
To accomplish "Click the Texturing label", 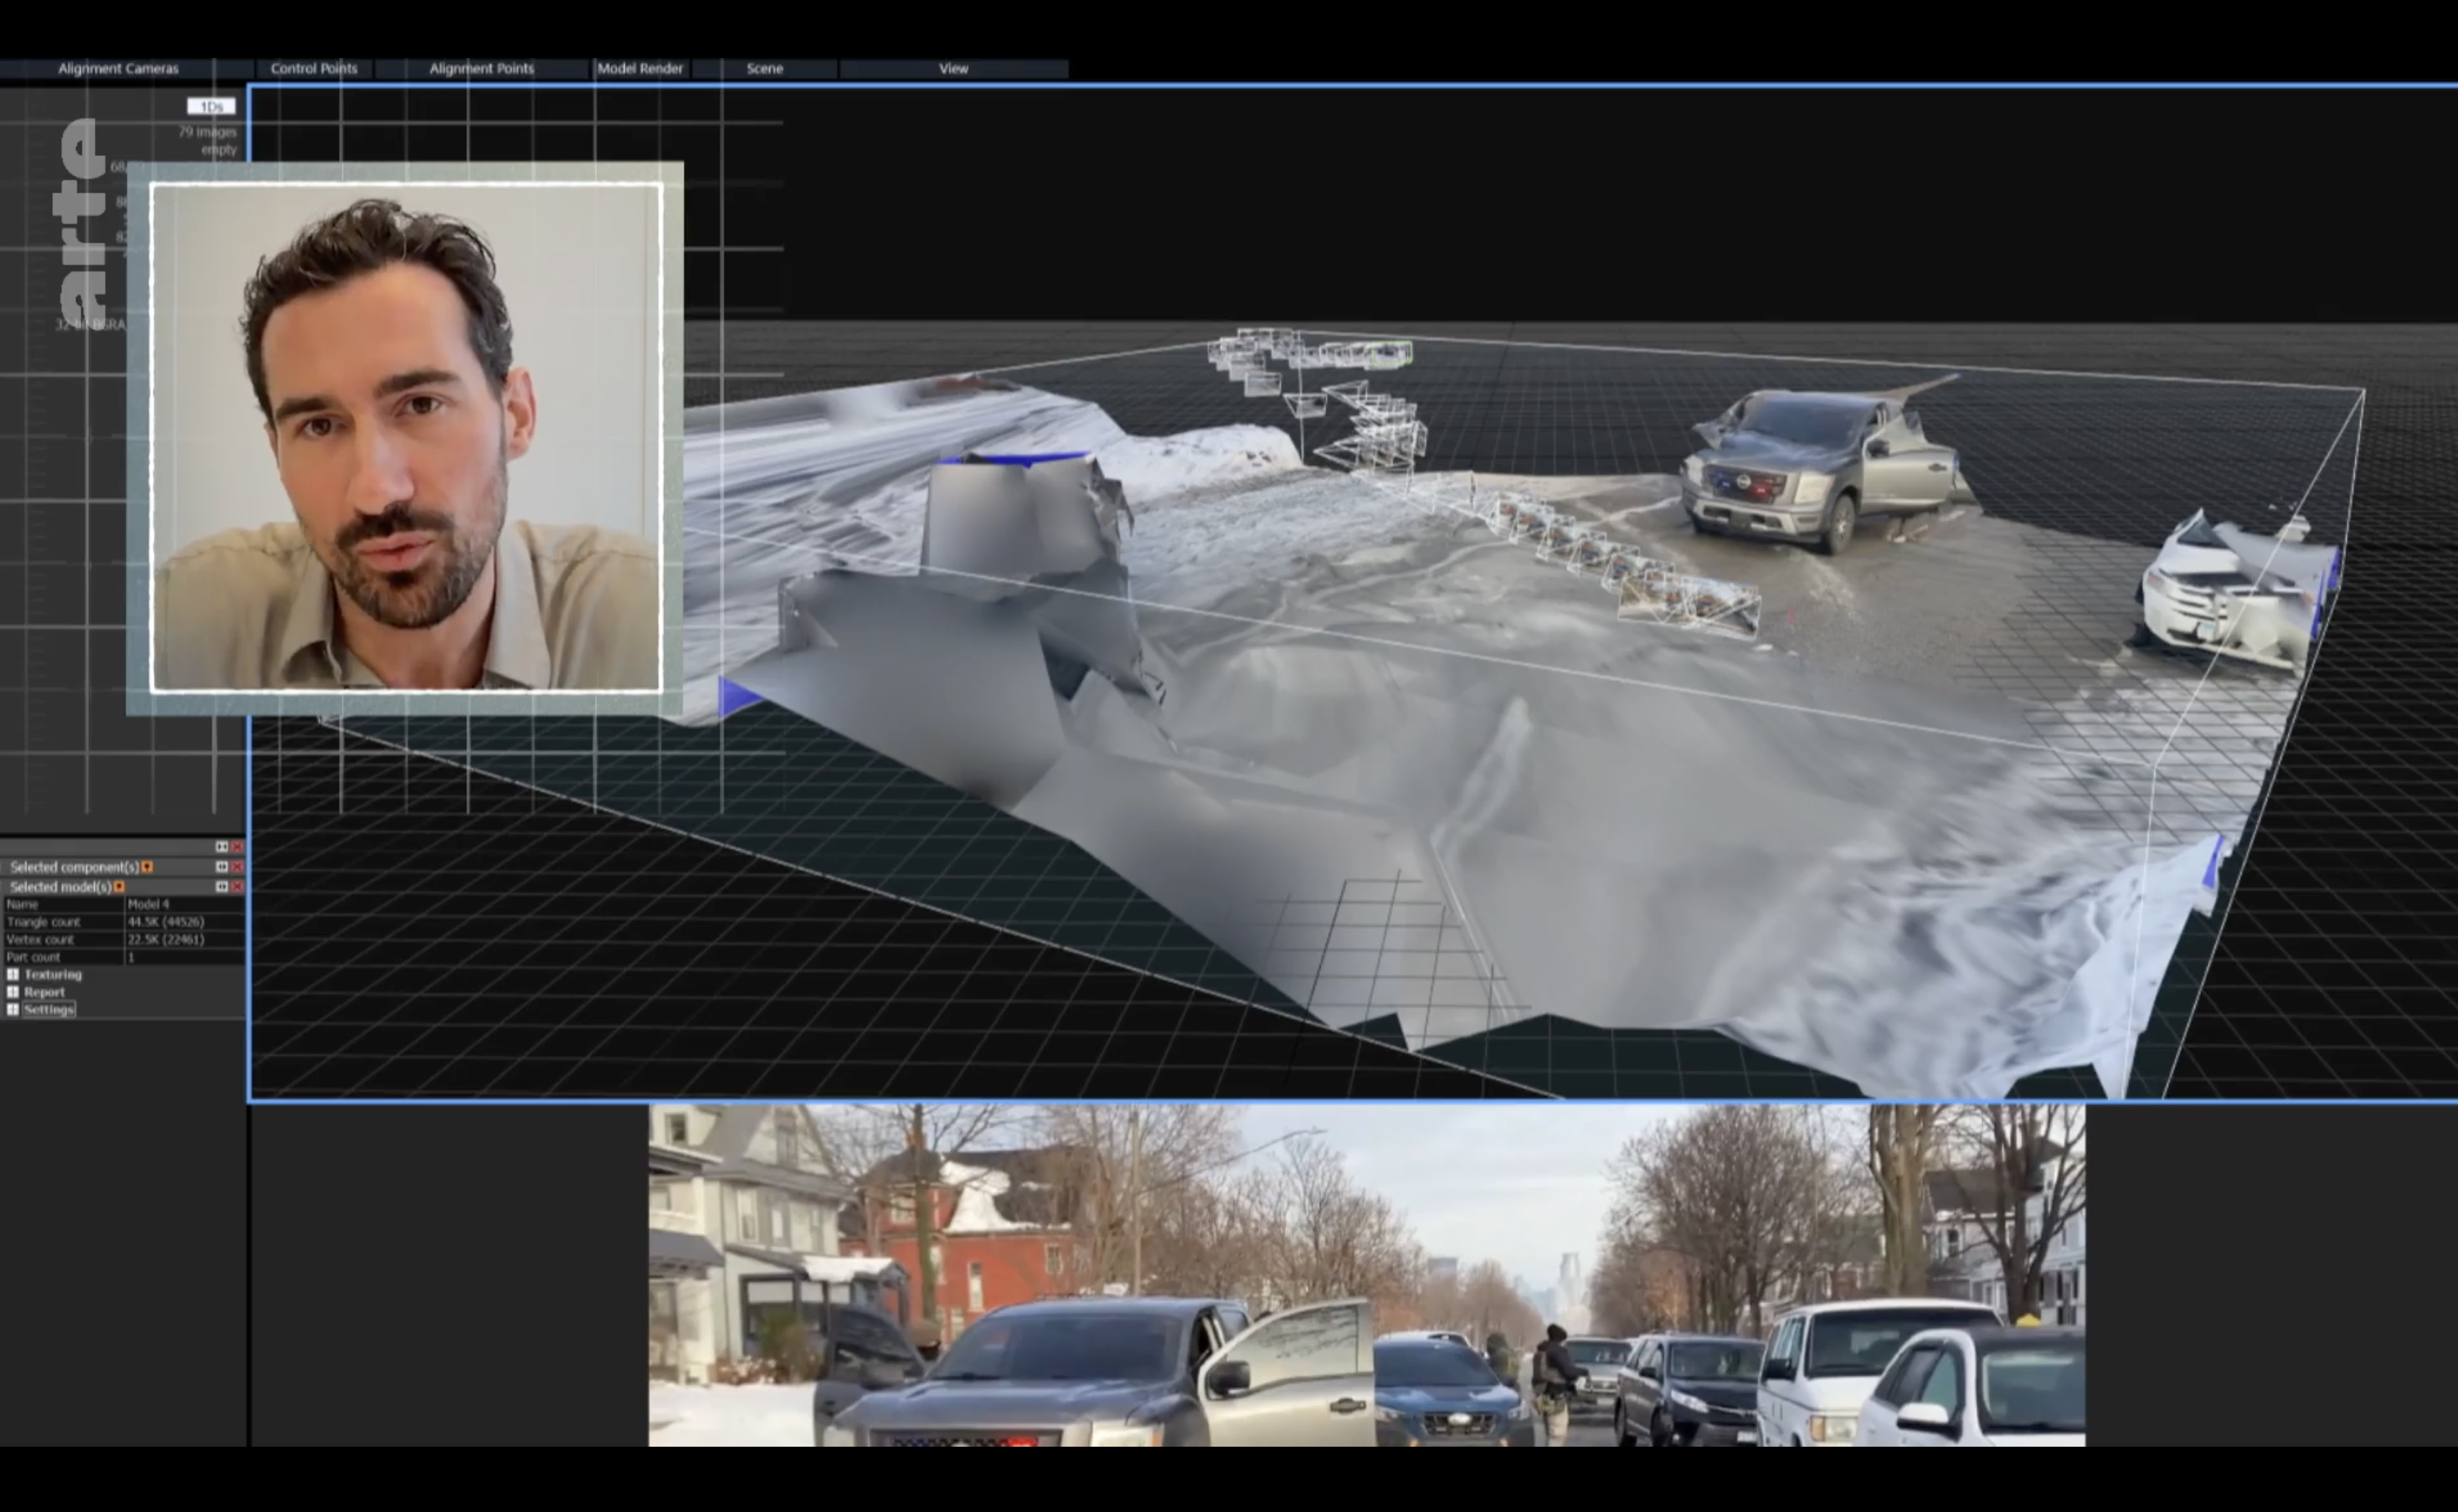I will coord(53,974).
